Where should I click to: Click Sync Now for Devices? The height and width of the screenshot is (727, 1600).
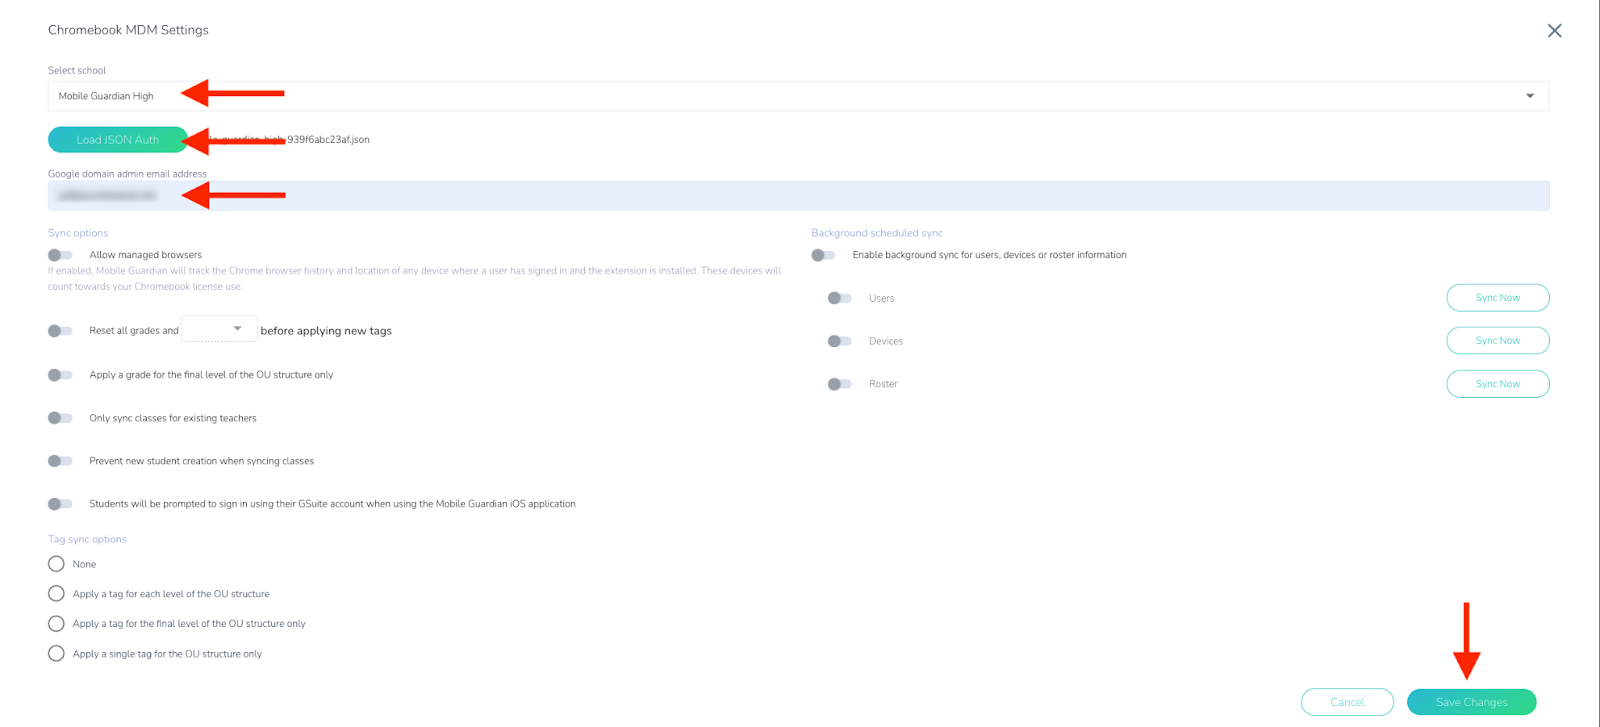point(1497,341)
